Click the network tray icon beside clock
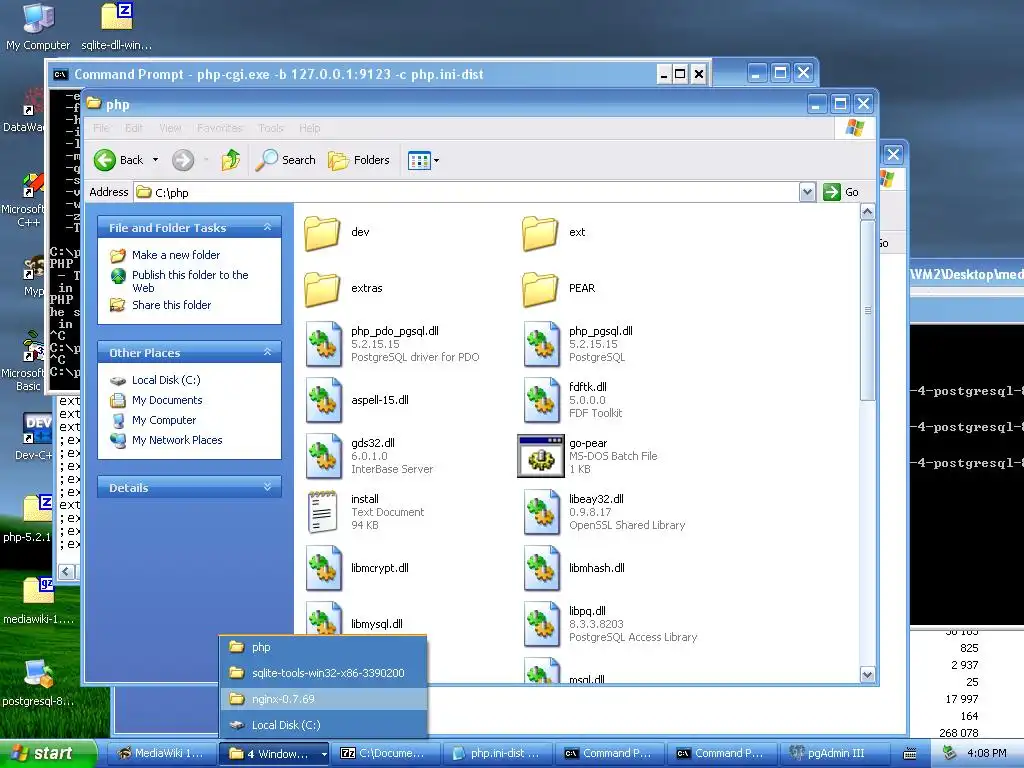The image size is (1024, 768). pyautogui.click(x=949, y=753)
